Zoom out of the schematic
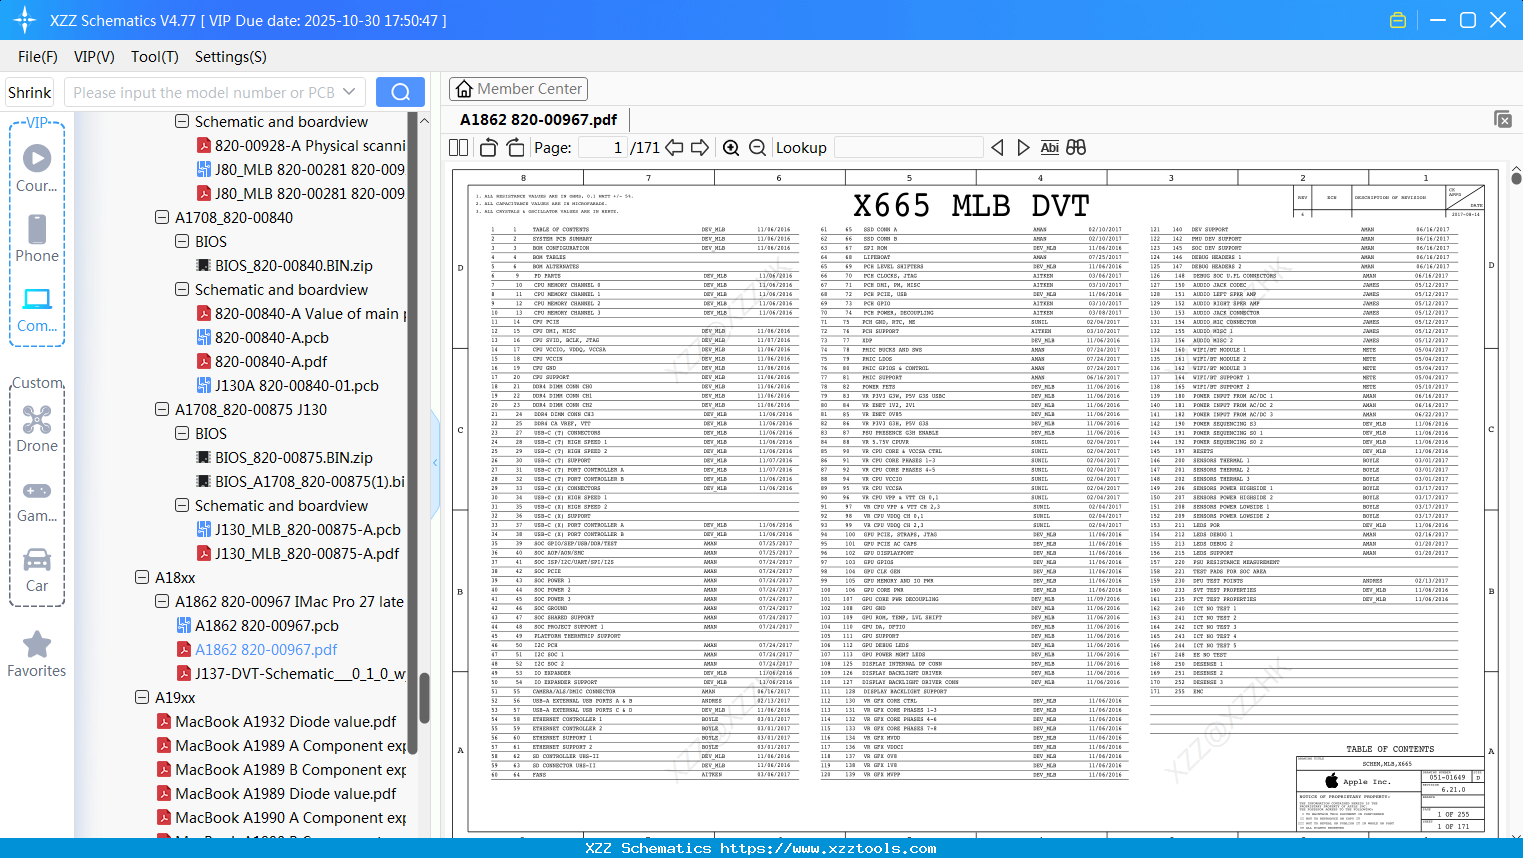Screen dimensions: 1523x858 pyautogui.click(x=757, y=148)
